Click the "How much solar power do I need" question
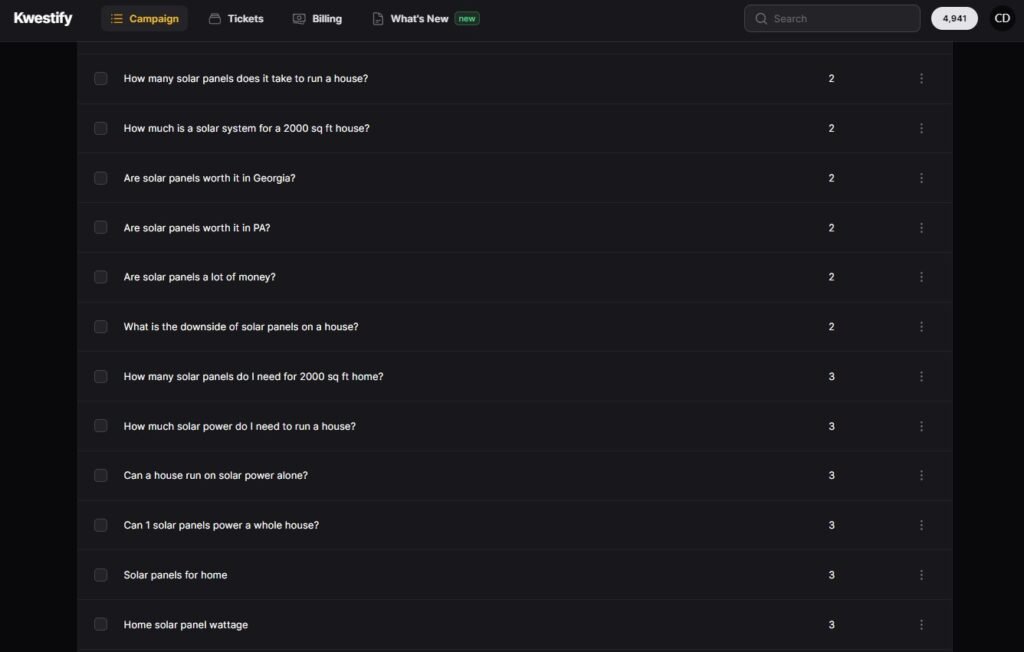The width and height of the screenshot is (1024, 652). (x=239, y=426)
